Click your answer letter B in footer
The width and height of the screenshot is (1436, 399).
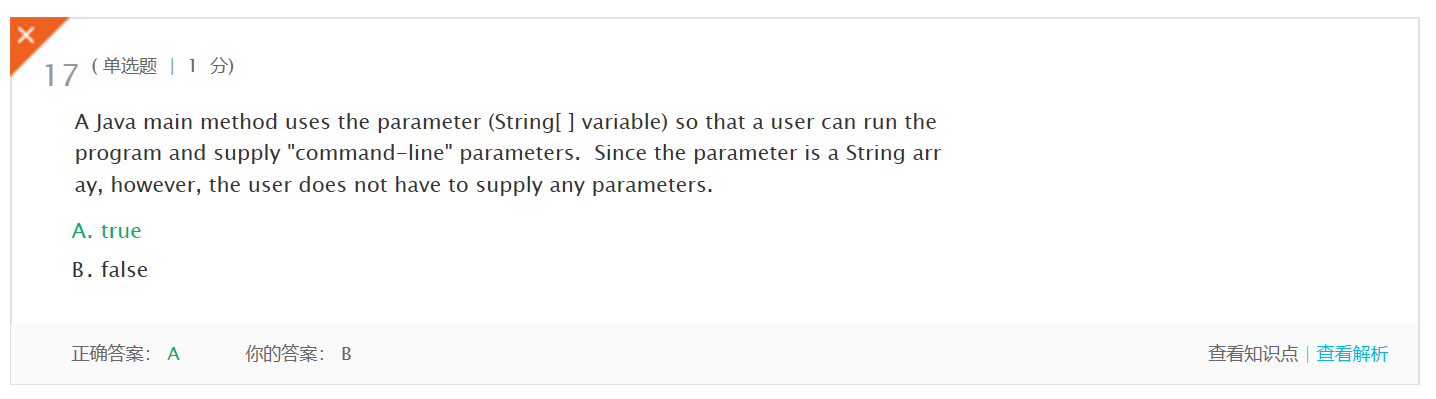click(x=346, y=354)
